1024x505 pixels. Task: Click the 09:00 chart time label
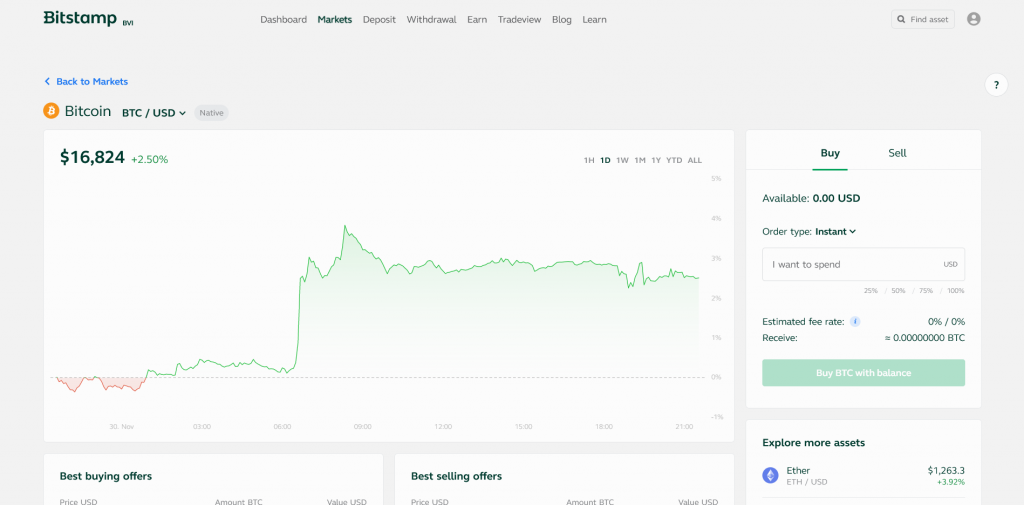click(362, 427)
